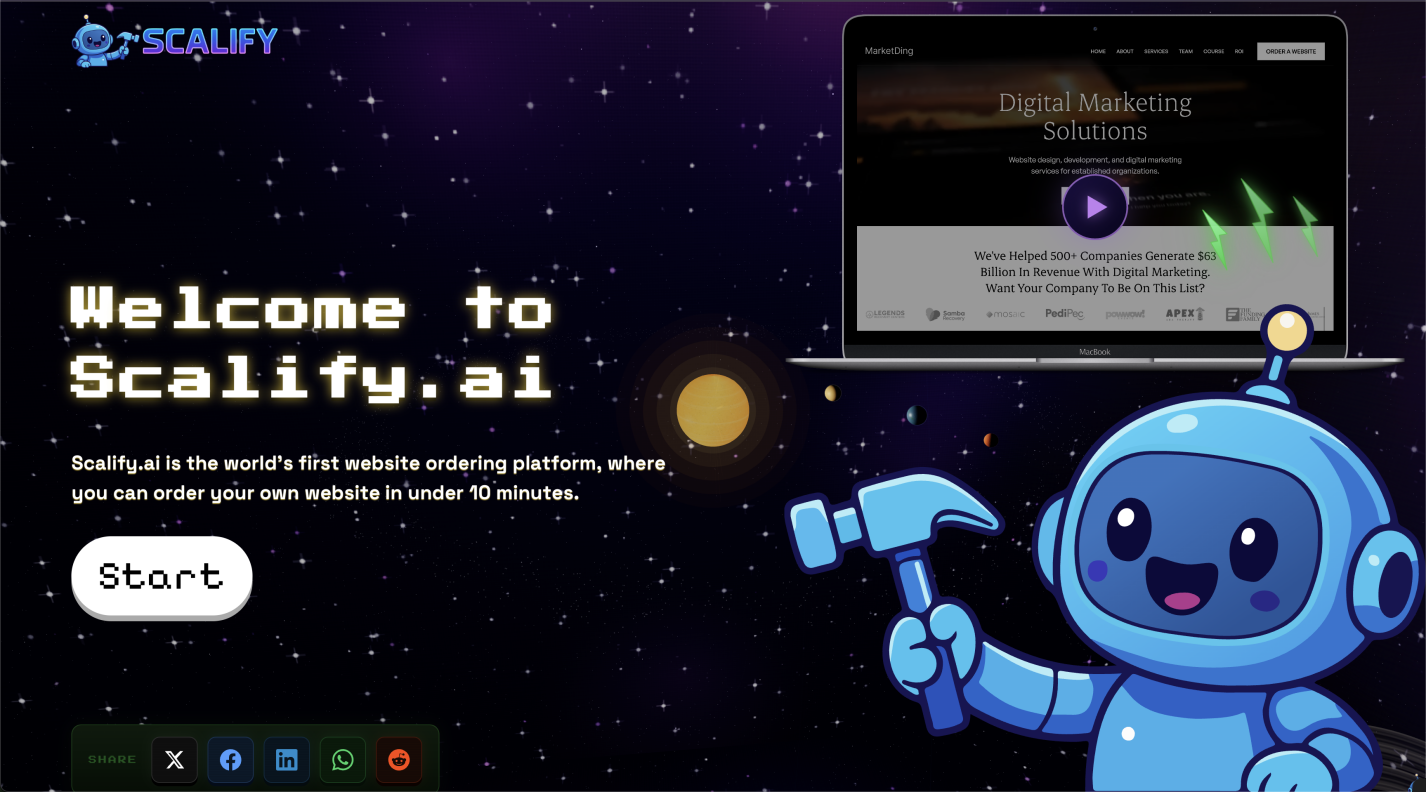Click the MarketDing brand name
The image size is (1426, 792).
888,51
